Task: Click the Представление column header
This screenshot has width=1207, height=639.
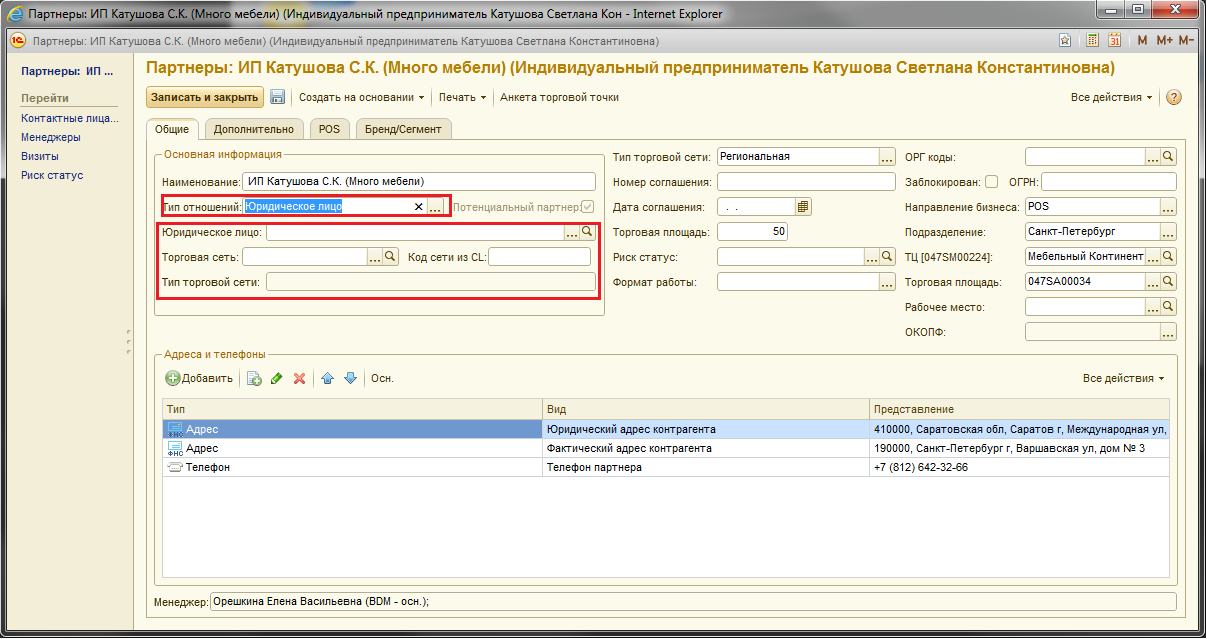Action: [x=1019, y=409]
